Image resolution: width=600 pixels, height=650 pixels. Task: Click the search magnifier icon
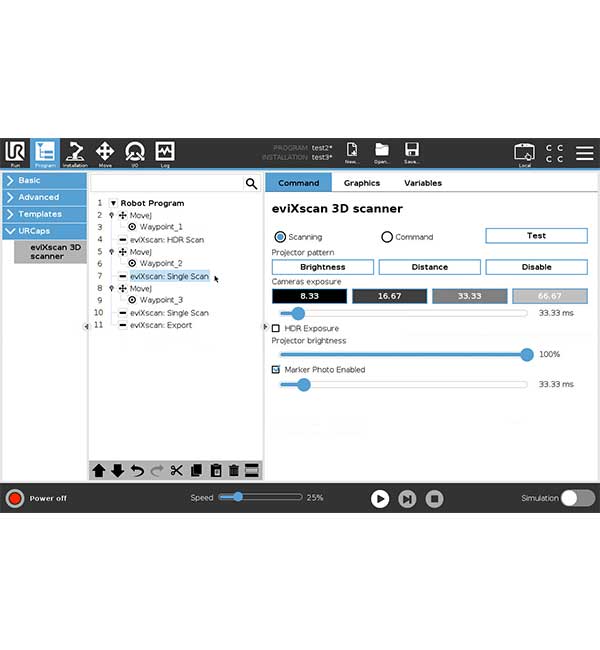251,184
